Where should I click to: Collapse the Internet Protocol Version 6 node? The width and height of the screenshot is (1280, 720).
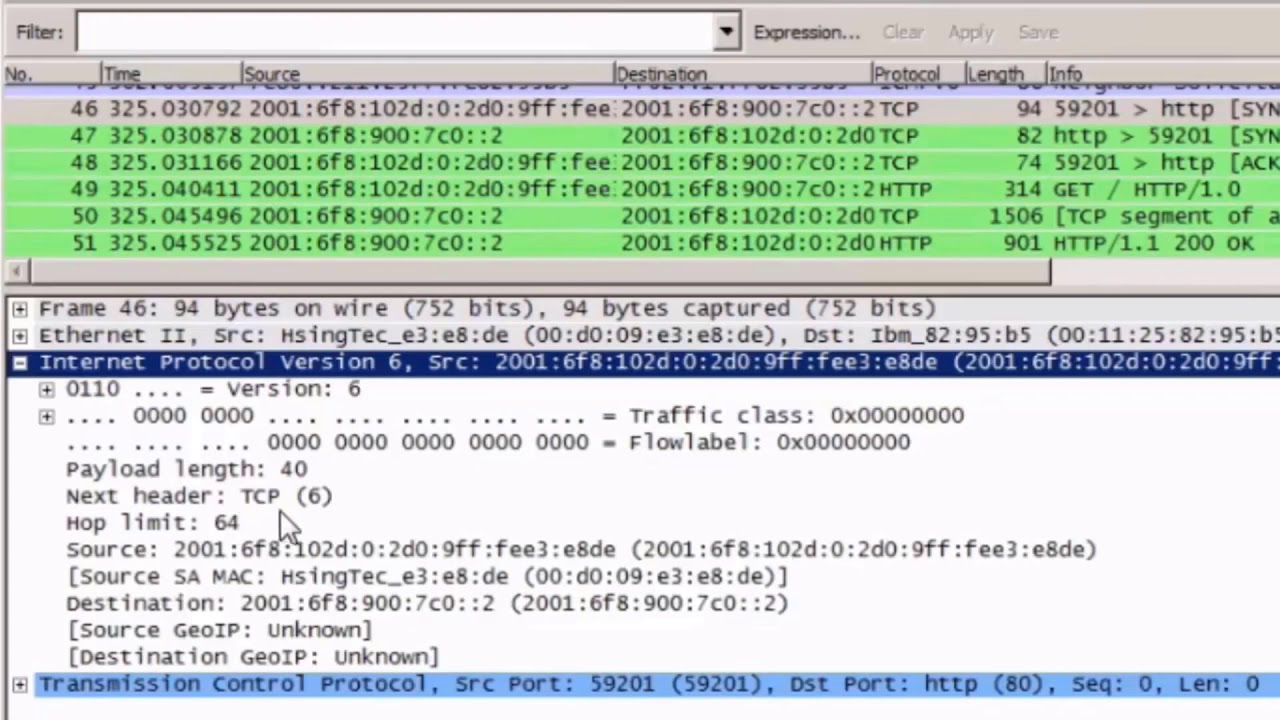click(x=19, y=363)
